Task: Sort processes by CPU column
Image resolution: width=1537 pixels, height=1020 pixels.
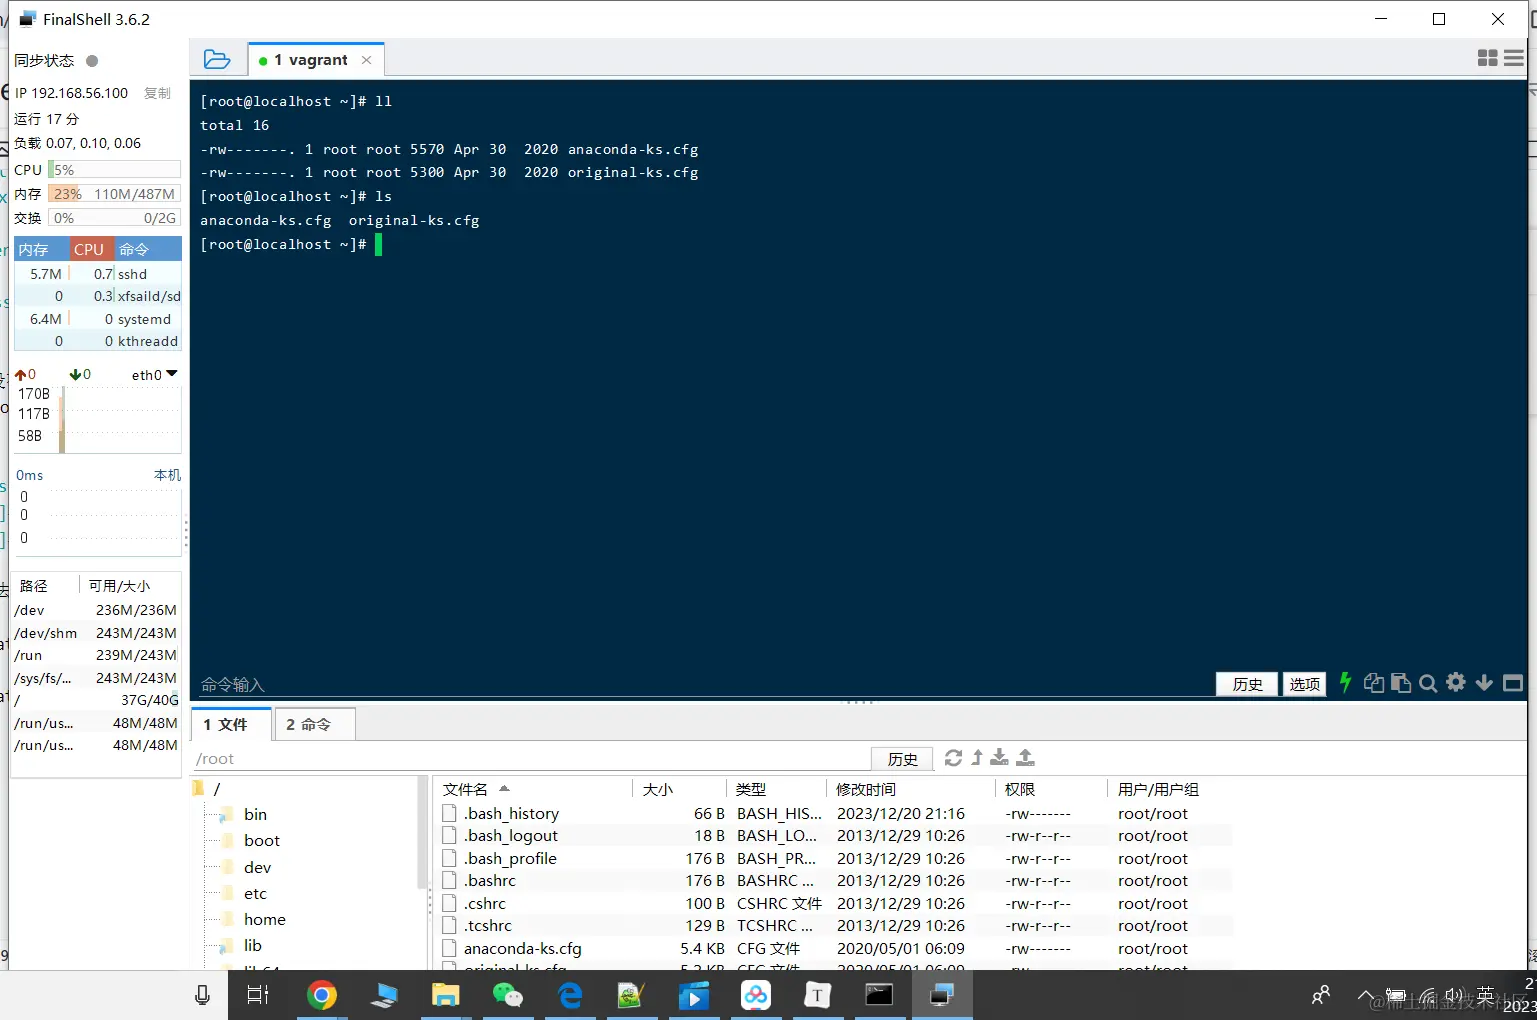Action: pos(89,249)
